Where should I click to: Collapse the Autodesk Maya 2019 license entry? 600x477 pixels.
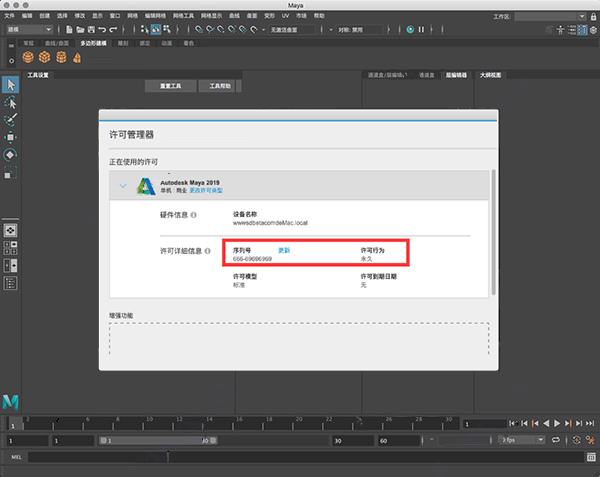click(x=122, y=186)
